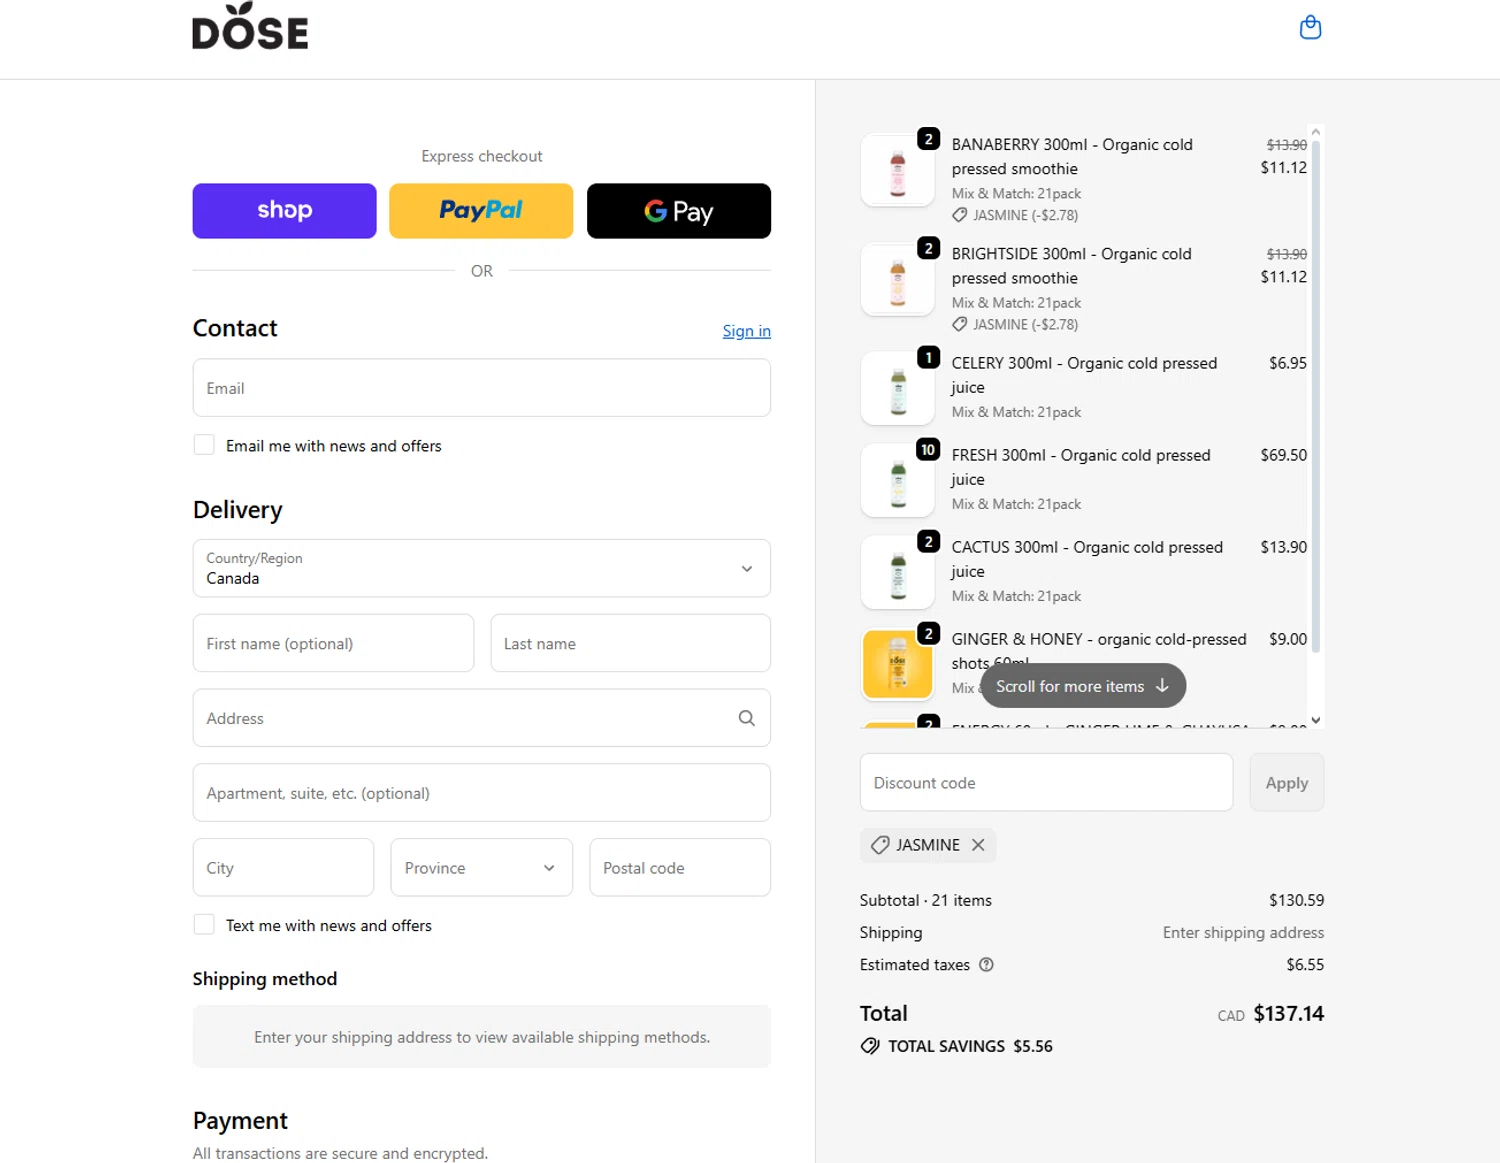
Task: Focus the First name field
Action: (333, 643)
